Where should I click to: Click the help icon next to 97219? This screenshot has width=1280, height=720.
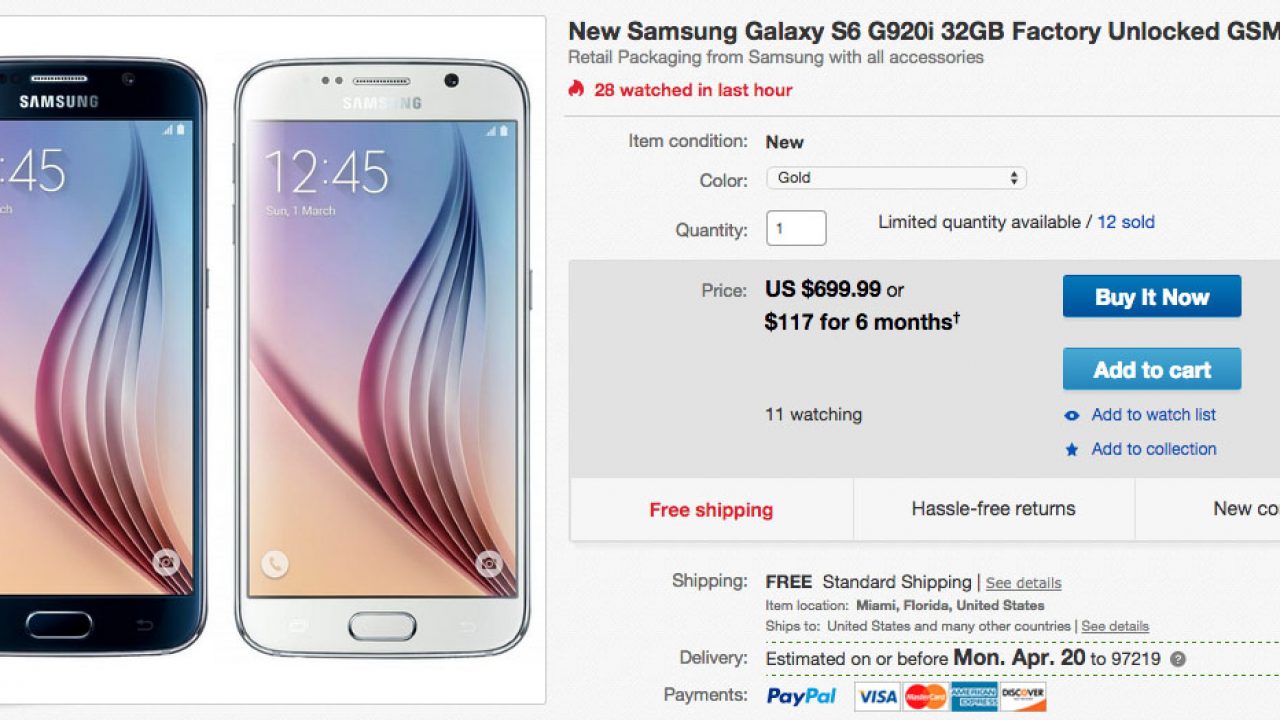pyautogui.click(x=1178, y=659)
